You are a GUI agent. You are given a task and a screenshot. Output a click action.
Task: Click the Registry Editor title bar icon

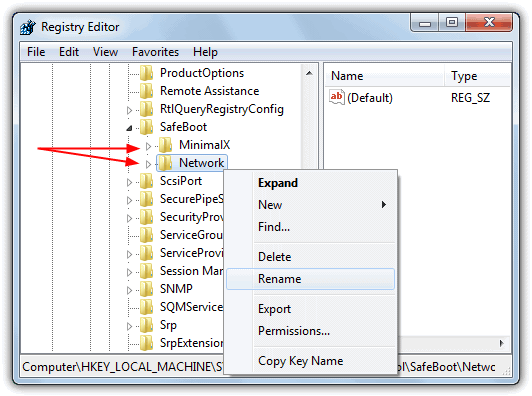click(x=27, y=27)
